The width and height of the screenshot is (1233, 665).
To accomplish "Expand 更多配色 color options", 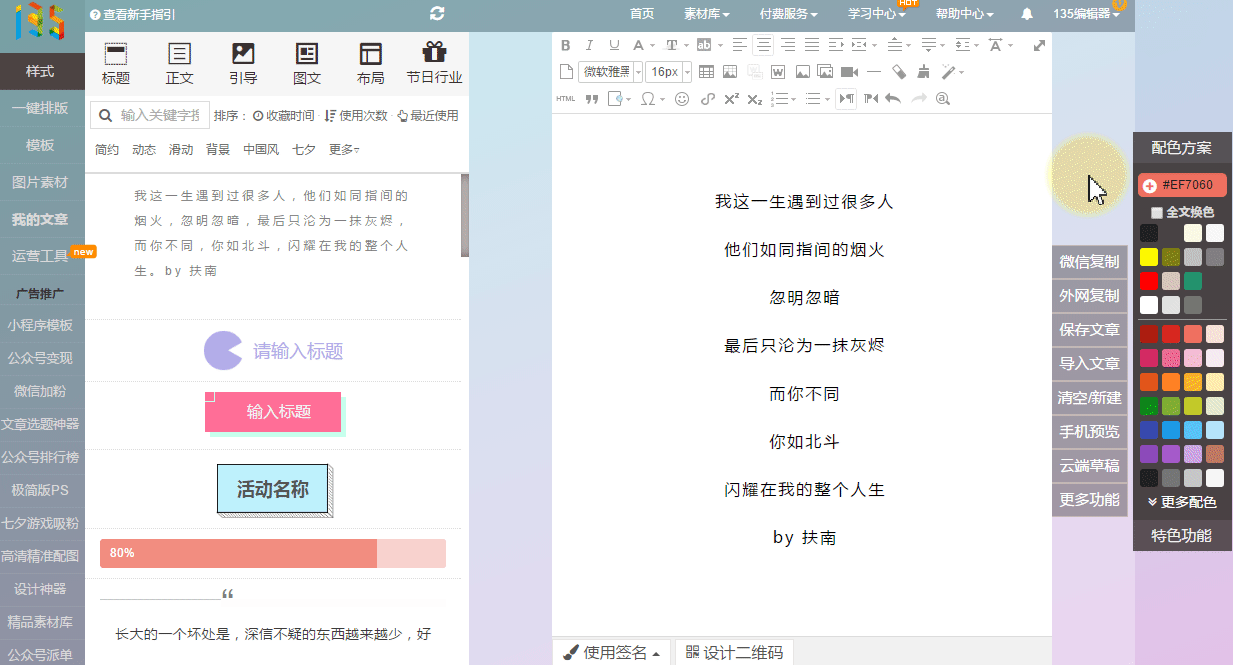I will 1182,502.
